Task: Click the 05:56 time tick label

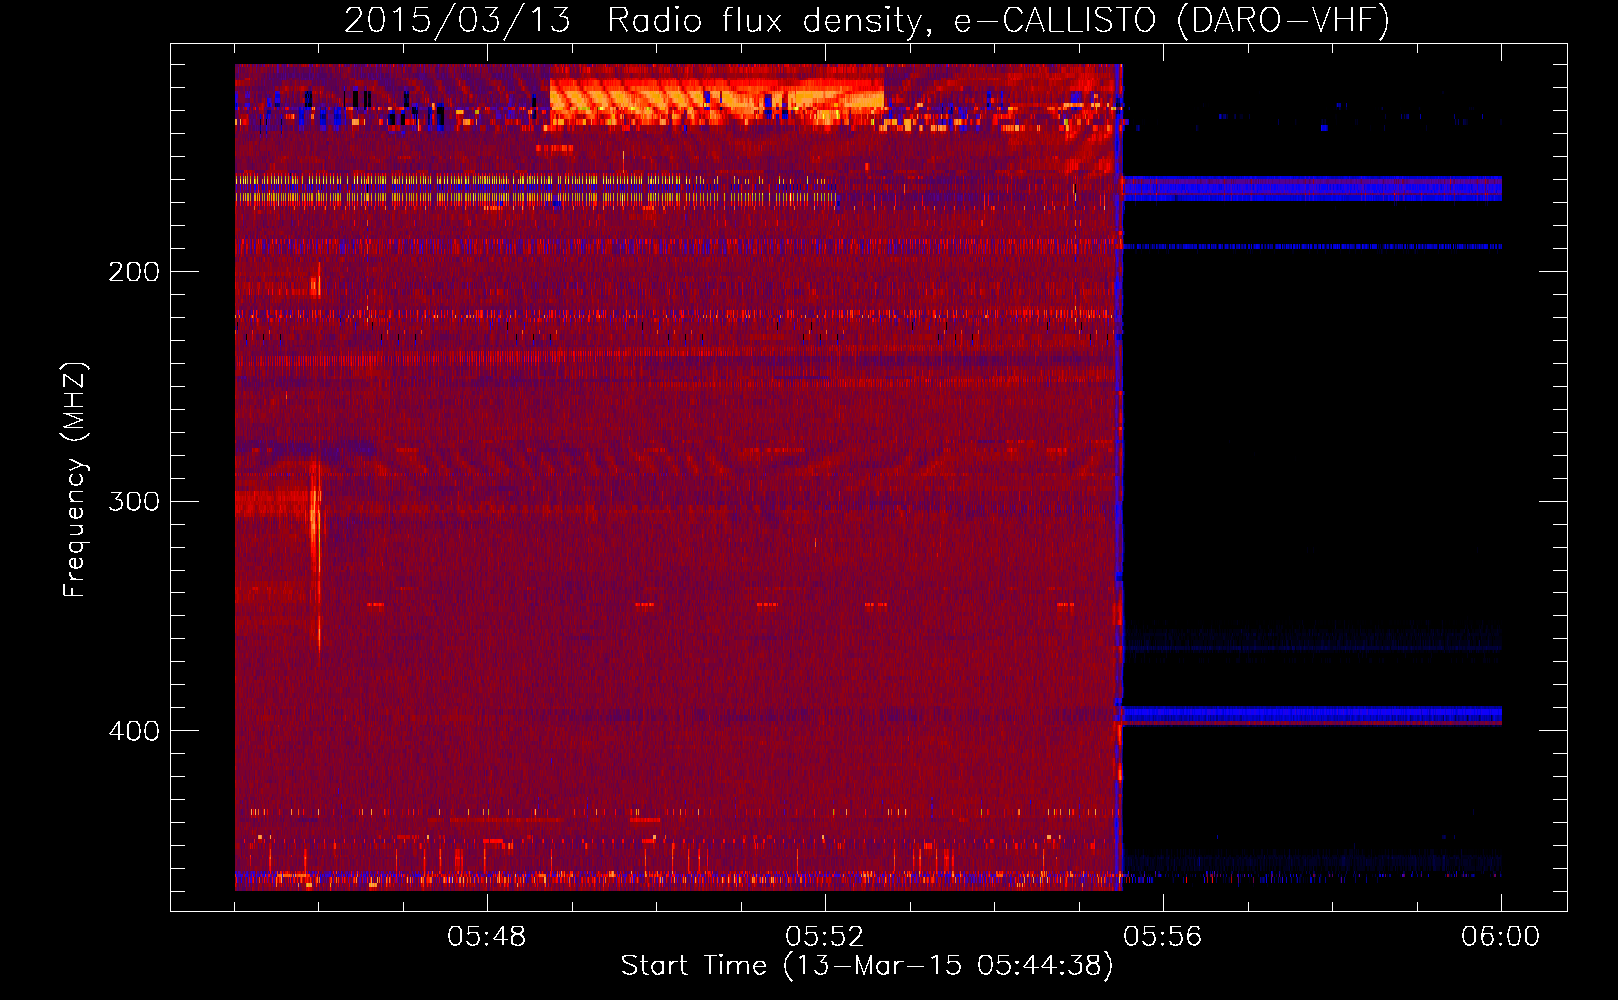Action: pos(1163,937)
